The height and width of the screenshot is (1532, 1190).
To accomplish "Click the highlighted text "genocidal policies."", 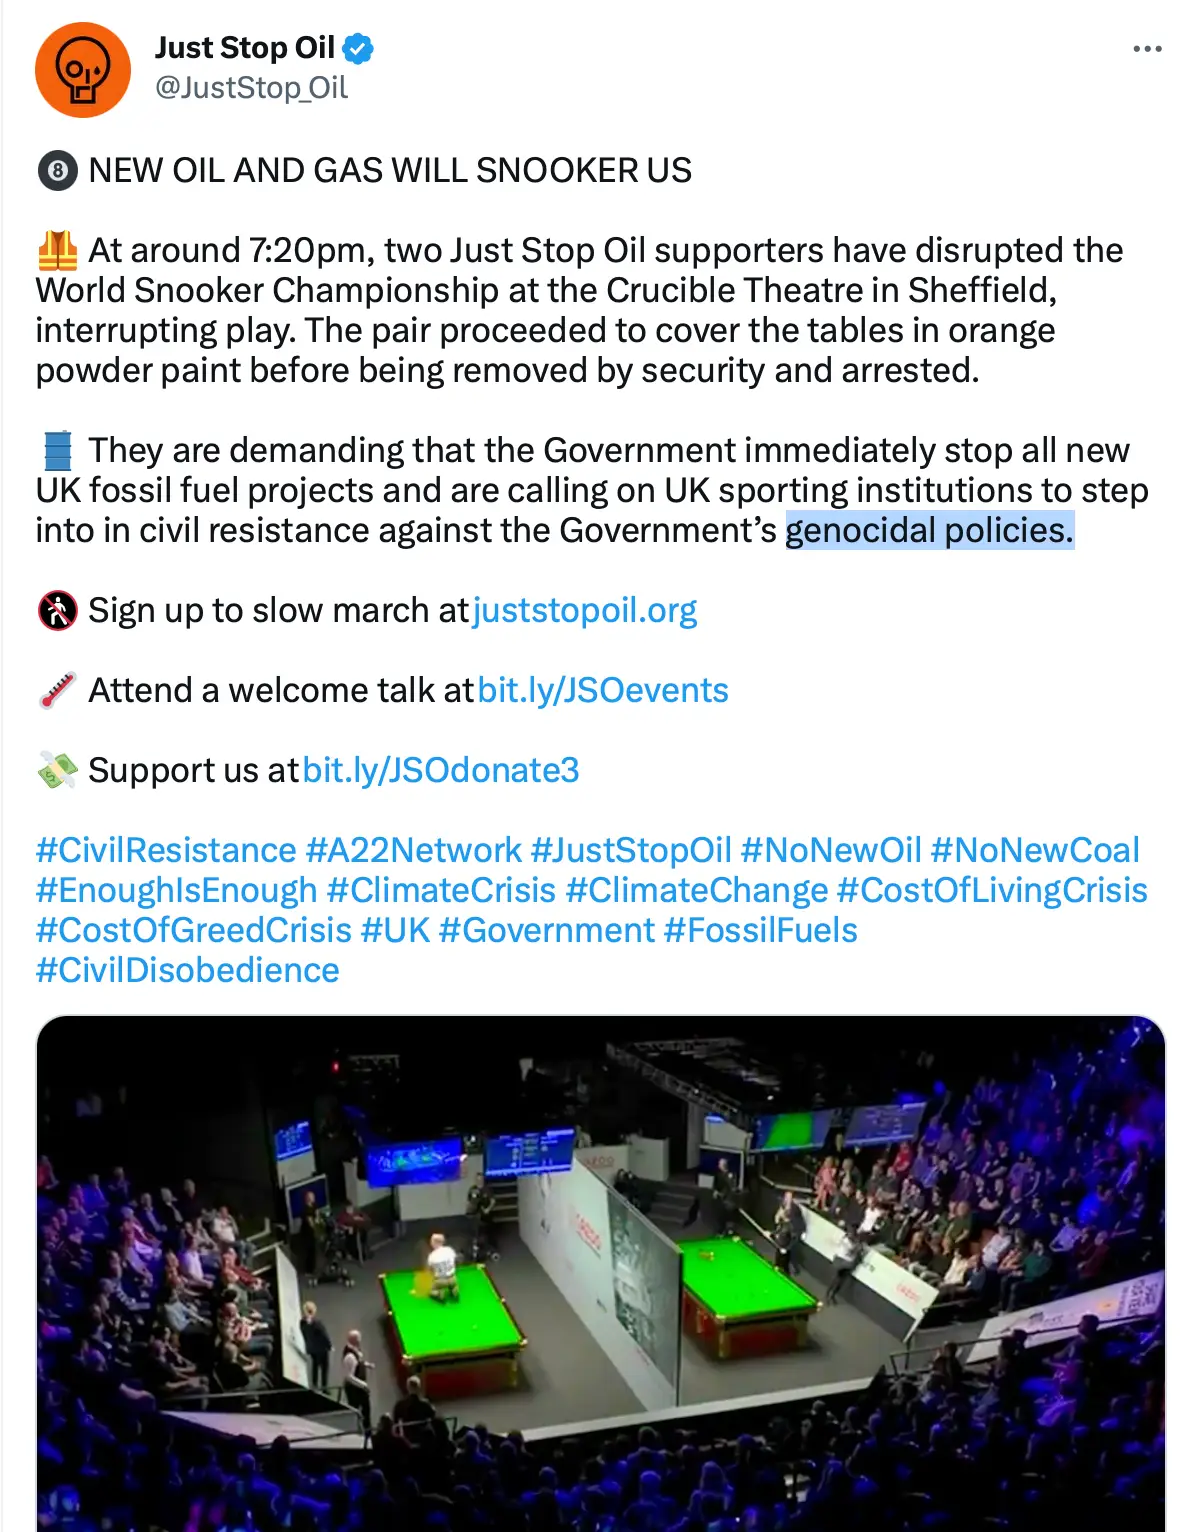I will 929,530.
